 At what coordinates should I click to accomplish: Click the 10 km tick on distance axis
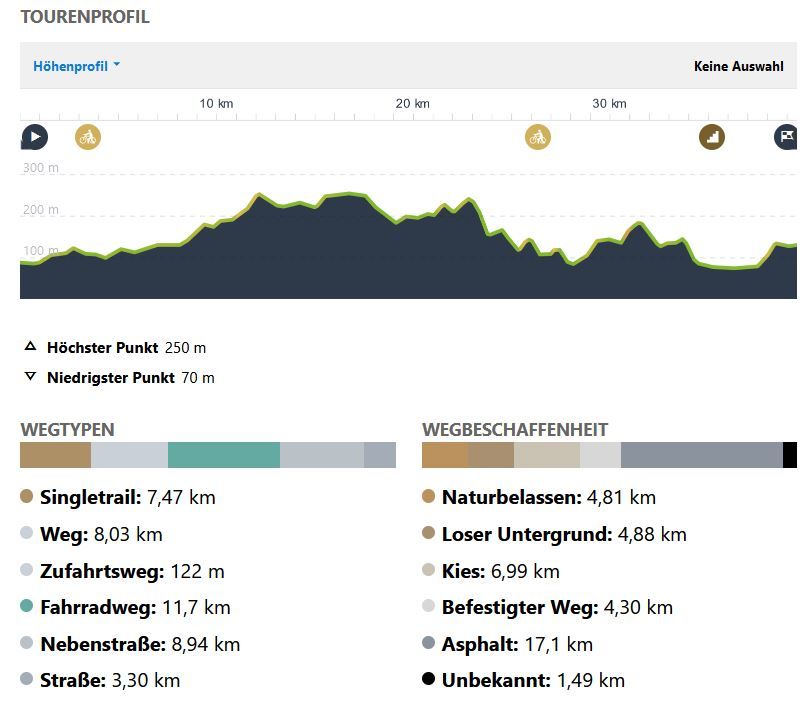click(216, 104)
